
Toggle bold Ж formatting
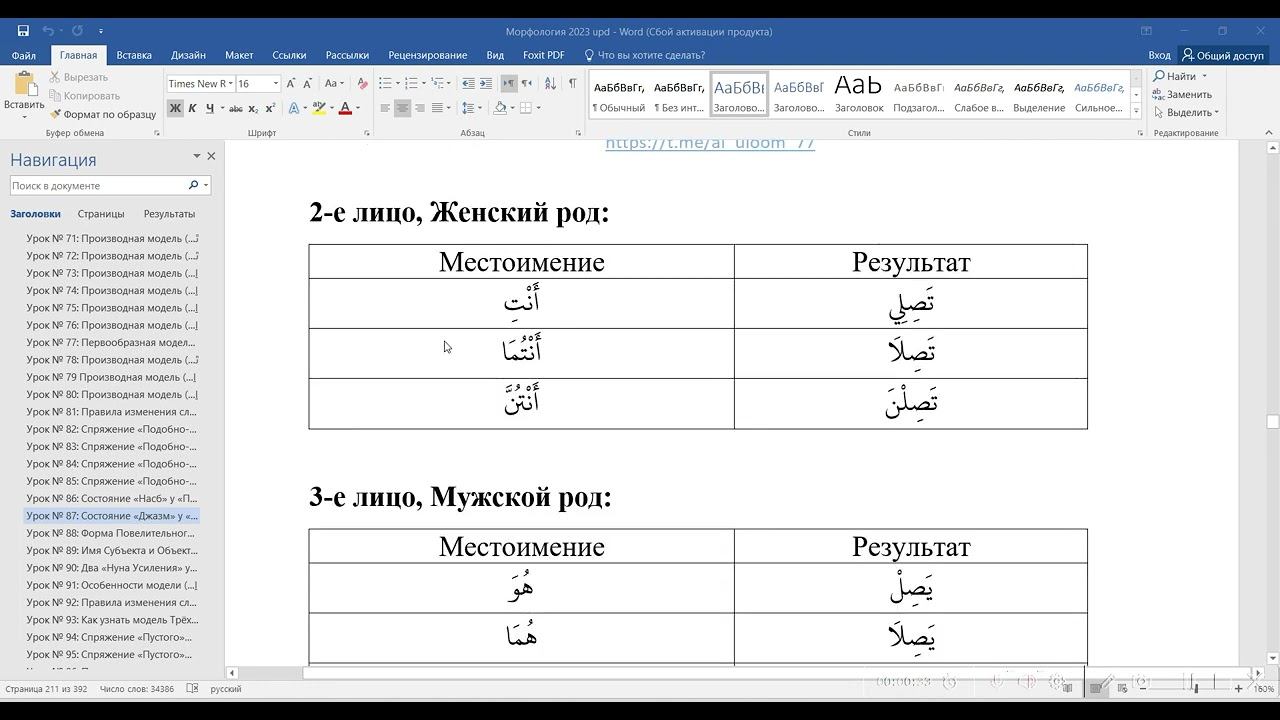coord(175,108)
